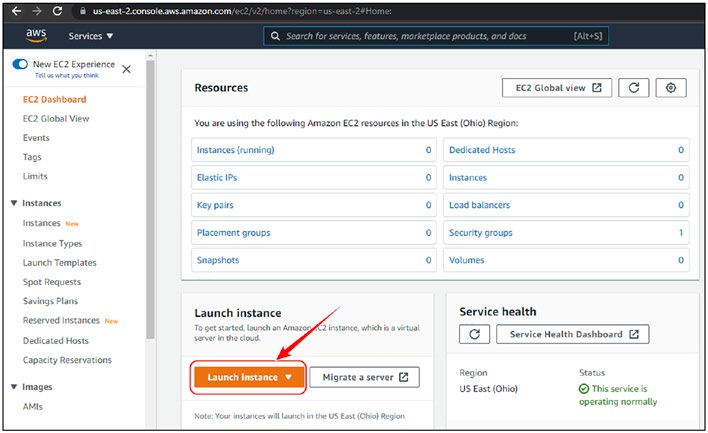The width and height of the screenshot is (708, 433).
Task: Click the browser address bar URL
Action: pyautogui.click(x=242, y=11)
